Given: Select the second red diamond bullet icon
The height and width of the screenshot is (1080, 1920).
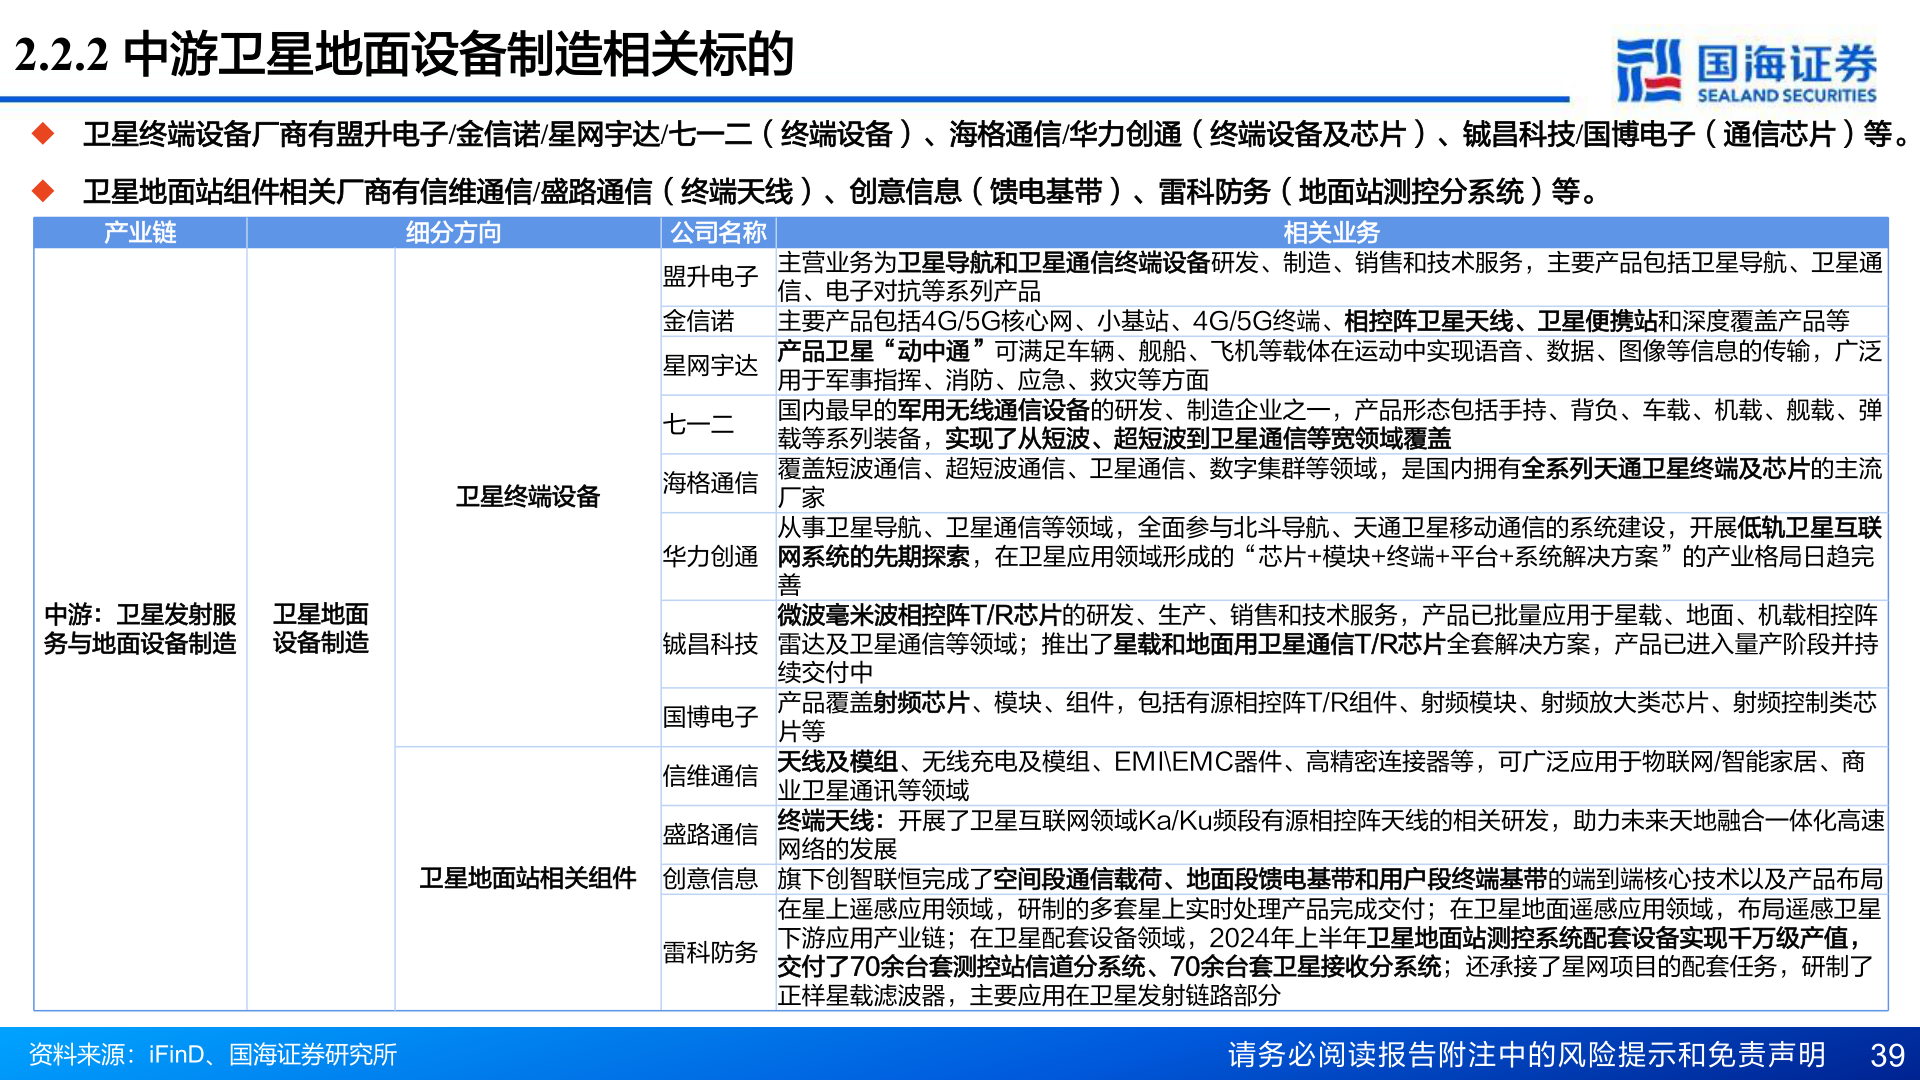Looking at the screenshot, I should tap(42, 192).
